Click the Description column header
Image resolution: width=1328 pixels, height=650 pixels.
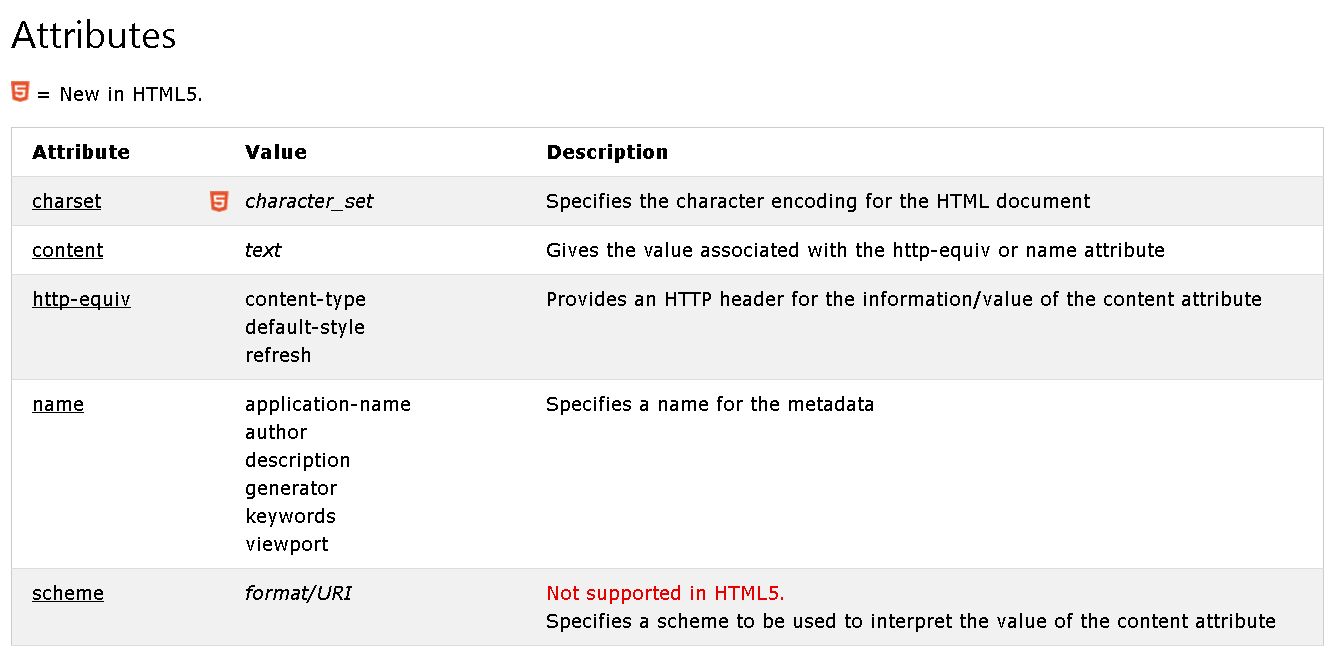(607, 152)
